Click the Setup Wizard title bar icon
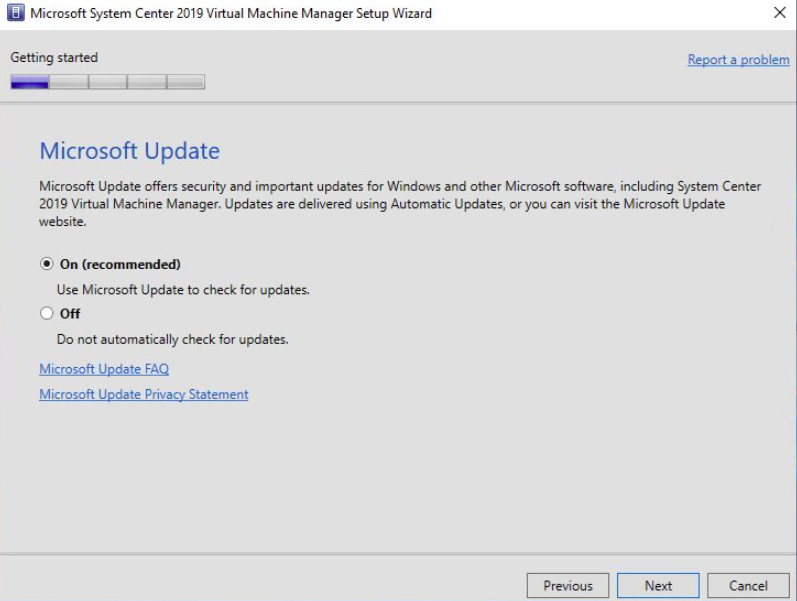This screenshot has height=601, width=797. pyautogui.click(x=15, y=13)
